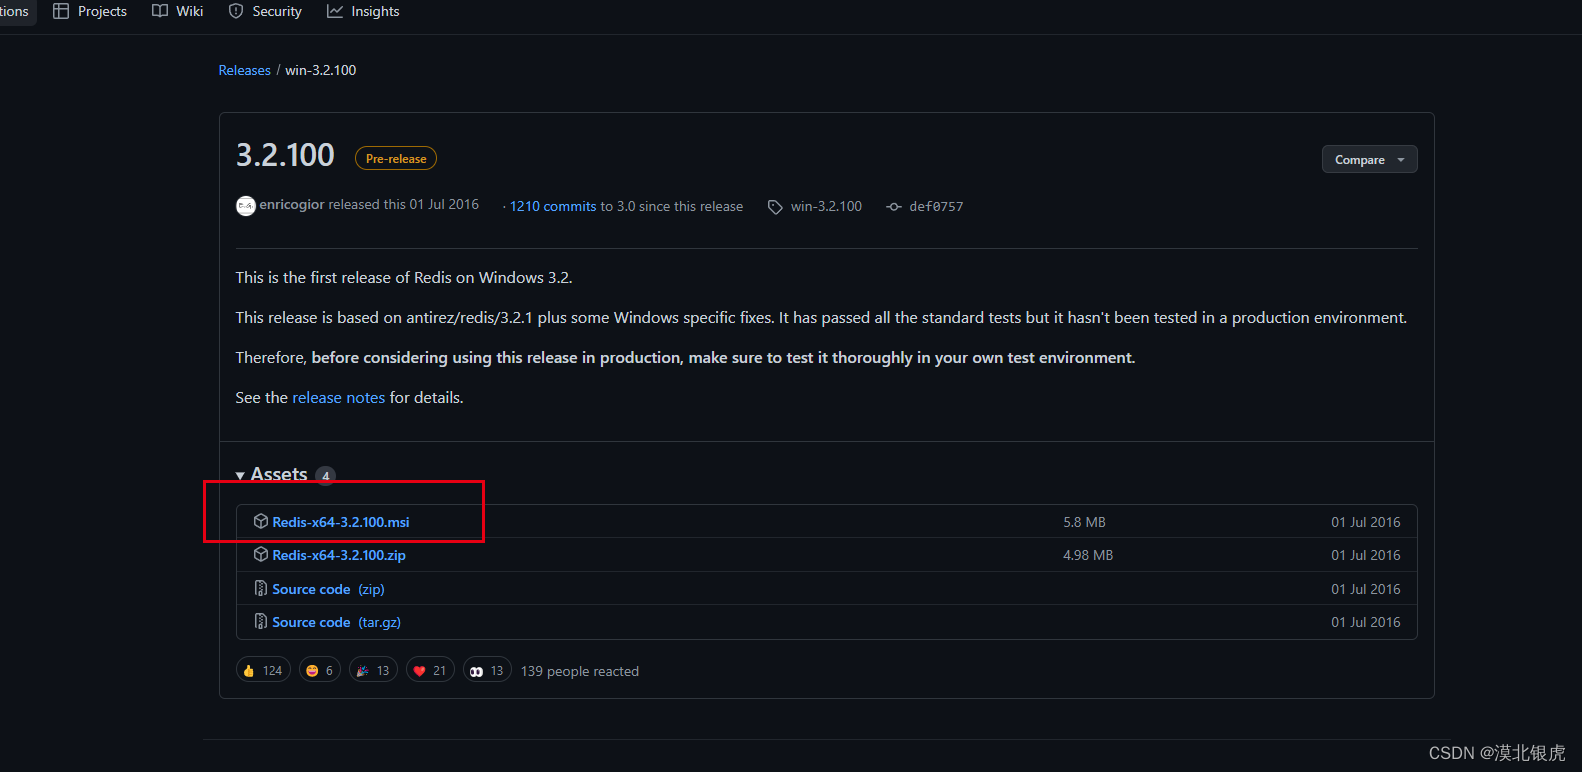The image size is (1582, 772).
Task: Download Source code (tar.gz)
Action: [336, 622]
